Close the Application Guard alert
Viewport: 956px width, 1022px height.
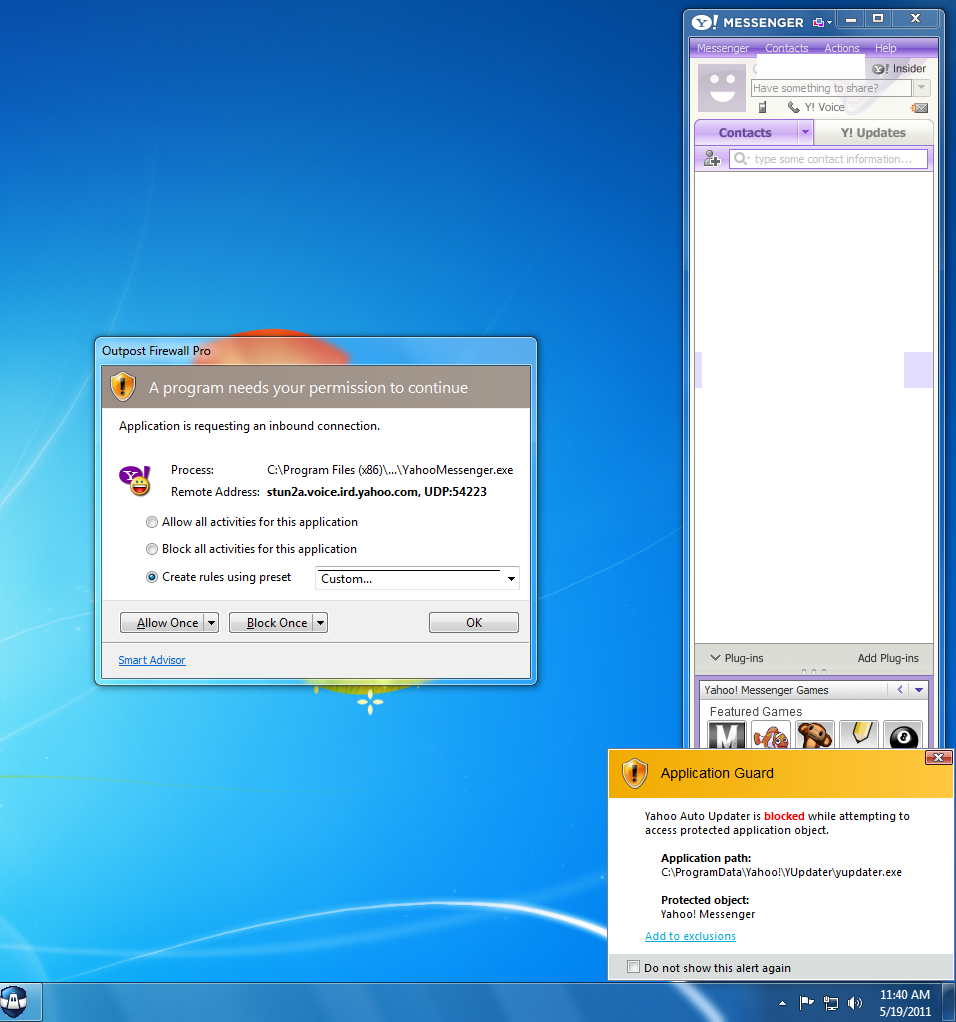click(938, 757)
